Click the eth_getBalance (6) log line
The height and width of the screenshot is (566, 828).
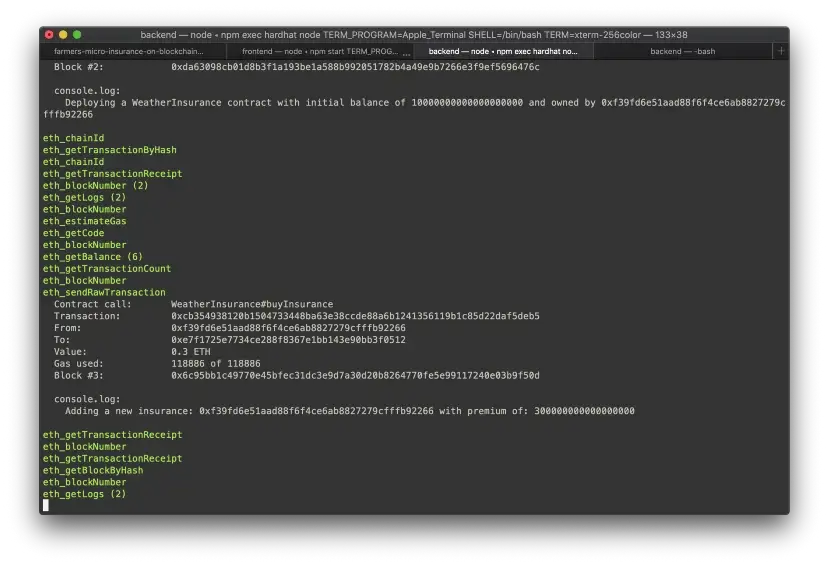pos(93,257)
